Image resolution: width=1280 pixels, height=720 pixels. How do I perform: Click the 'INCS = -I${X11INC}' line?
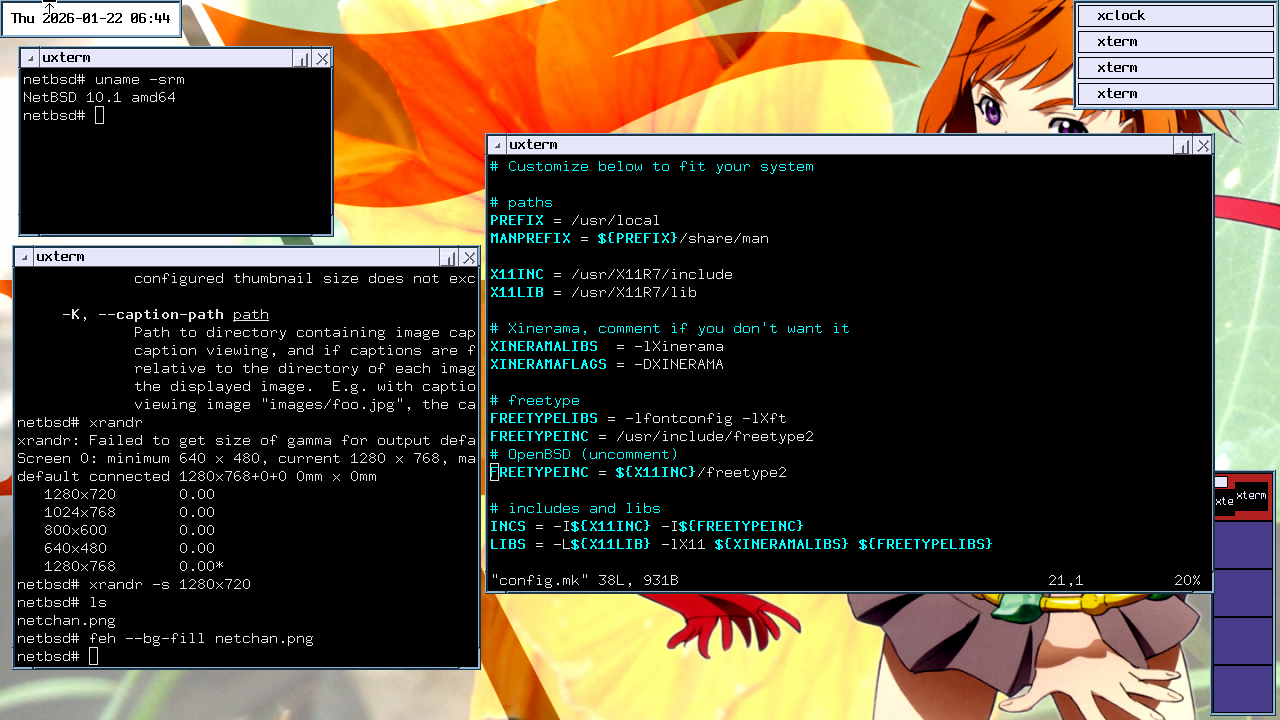coord(647,527)
